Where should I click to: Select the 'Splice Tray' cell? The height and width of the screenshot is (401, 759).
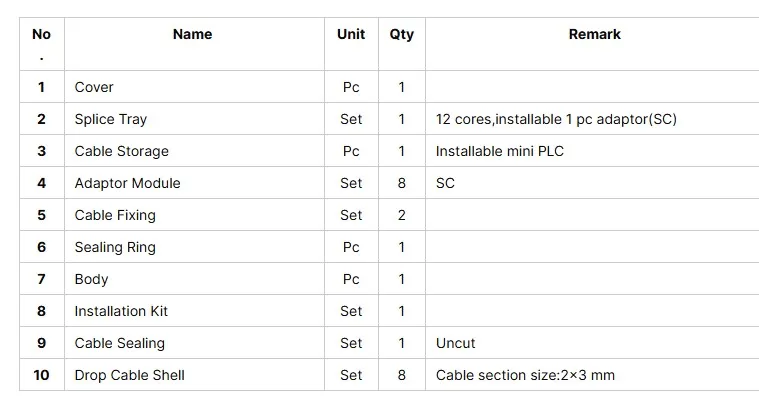(110, 119)
